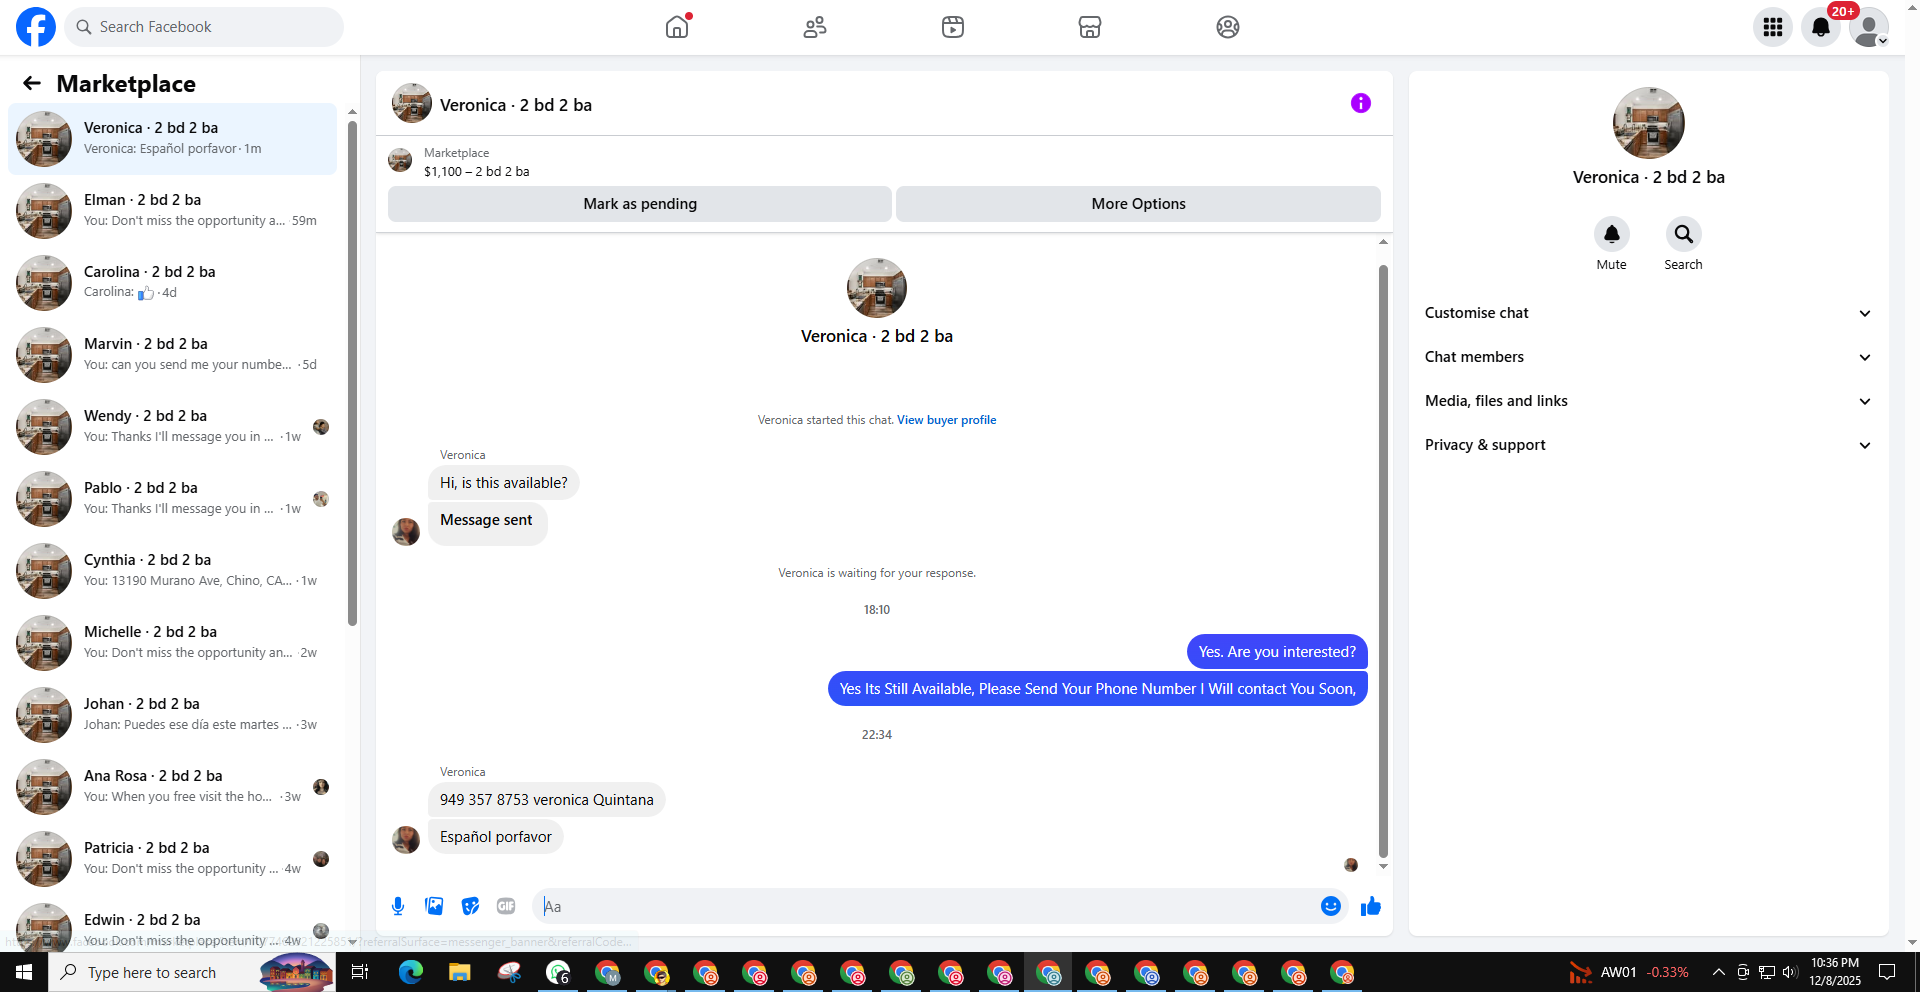Open the Friends icon in top navigation

[x=815, y=27]
